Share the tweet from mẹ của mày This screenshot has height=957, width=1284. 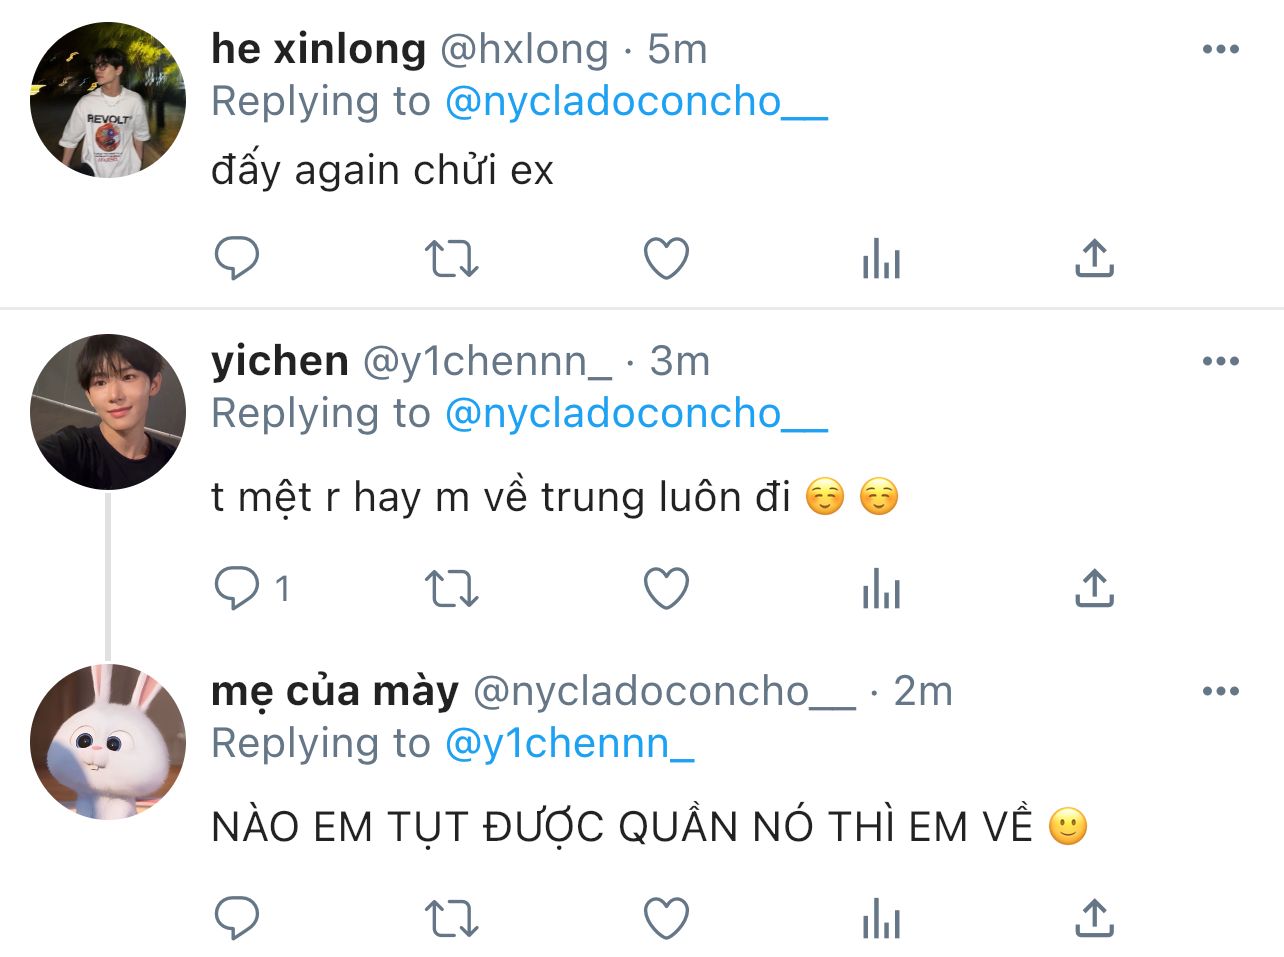(x=1094, y=918)
